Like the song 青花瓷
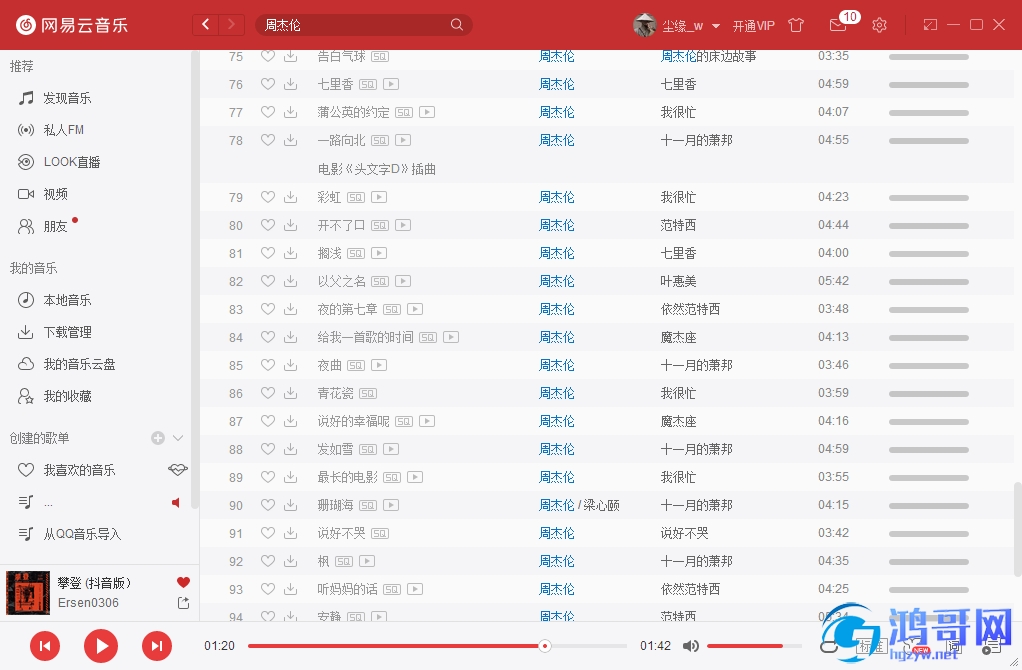Viewport: 1022px width, 670px height. point(267,393)
